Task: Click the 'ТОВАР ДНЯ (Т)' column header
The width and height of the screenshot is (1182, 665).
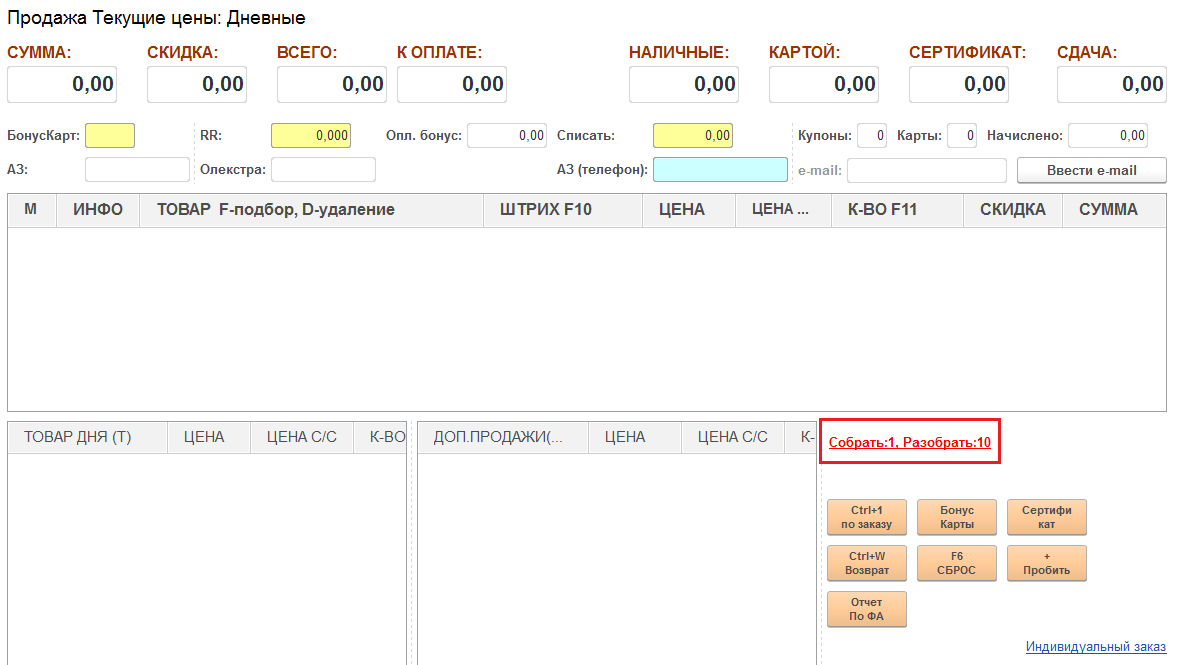Action: pyautogui.click(x=78, y=437)
